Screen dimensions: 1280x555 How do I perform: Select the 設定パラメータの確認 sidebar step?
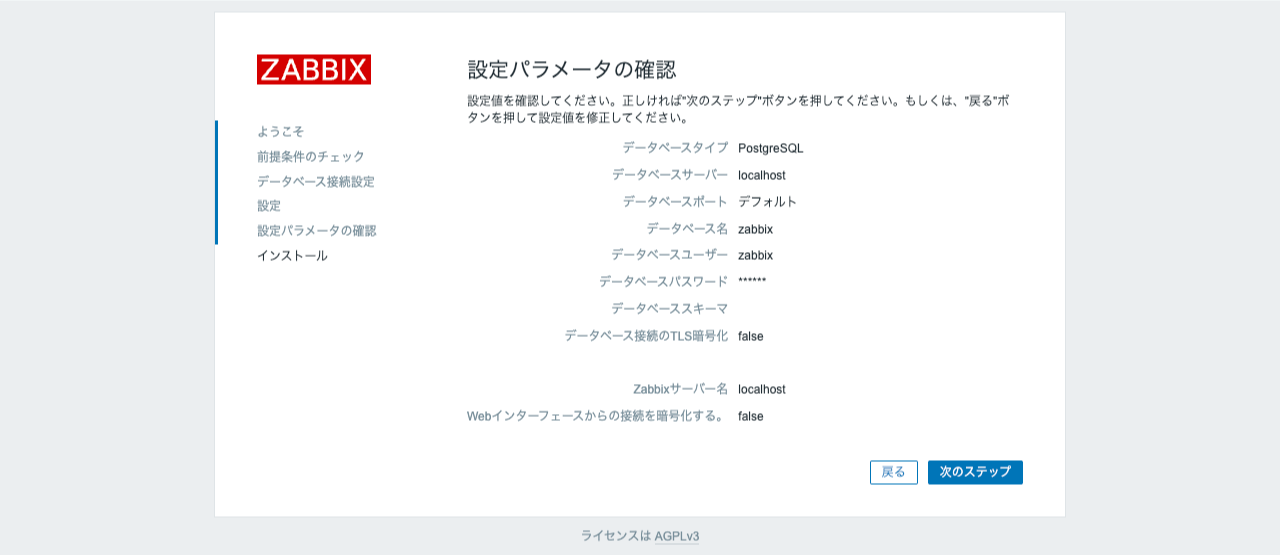coord(317,230)
